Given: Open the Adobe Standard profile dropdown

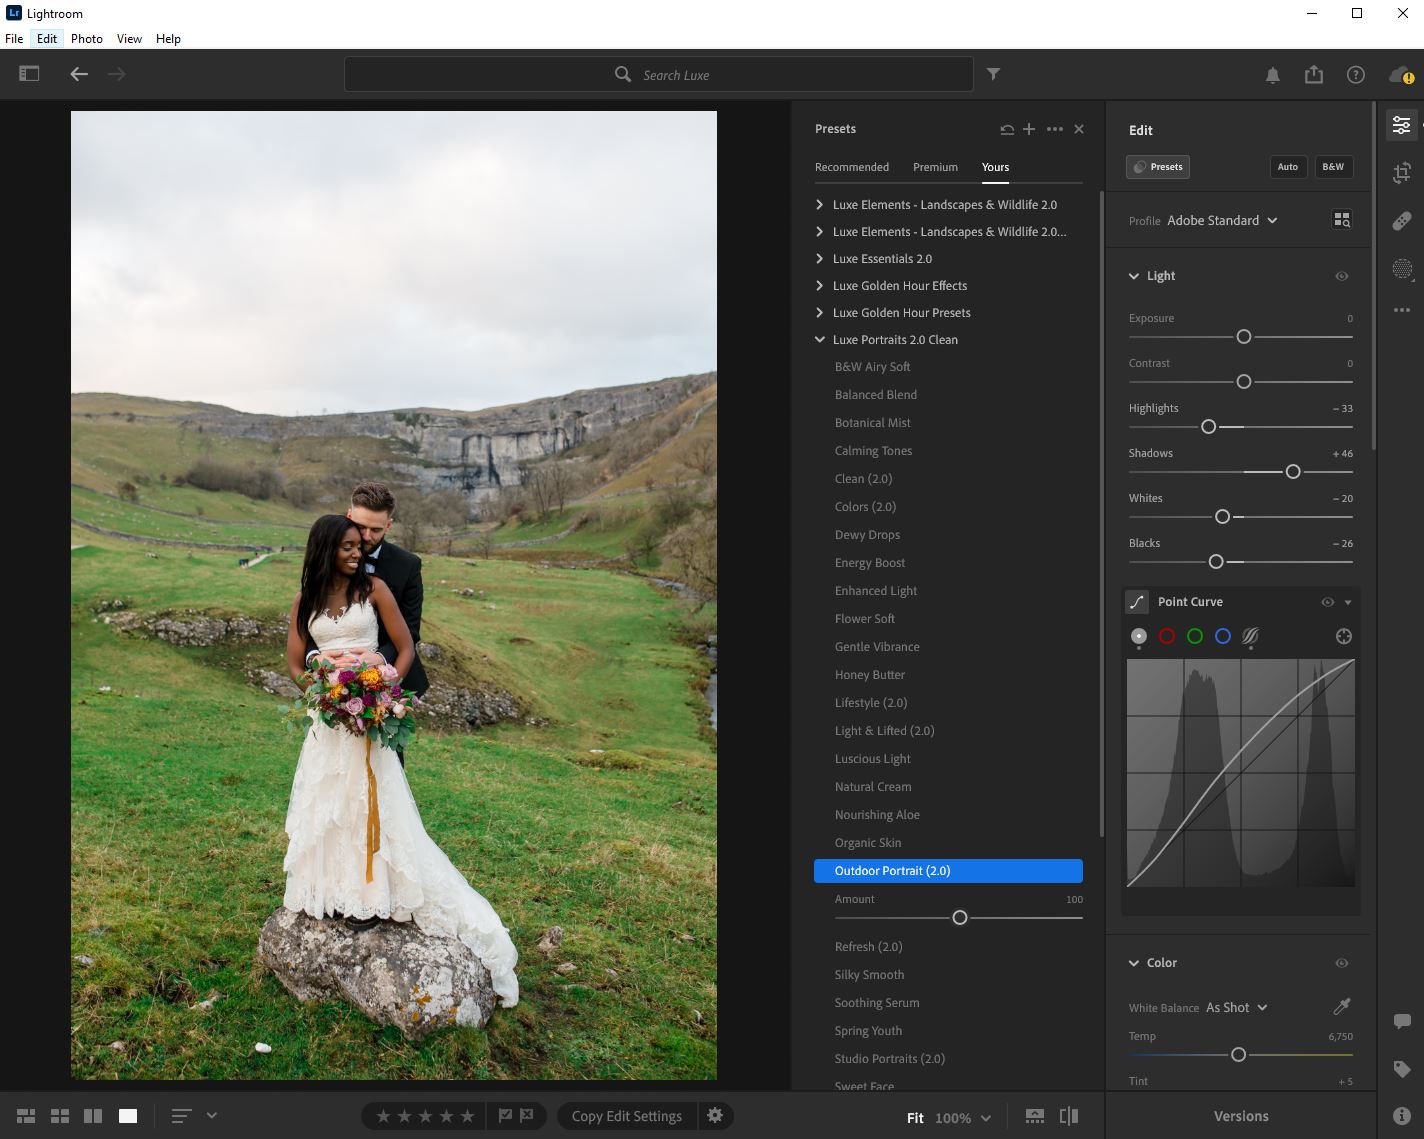Looking at the screenshot, I should pyautogui.click(x=1222, y=221).
